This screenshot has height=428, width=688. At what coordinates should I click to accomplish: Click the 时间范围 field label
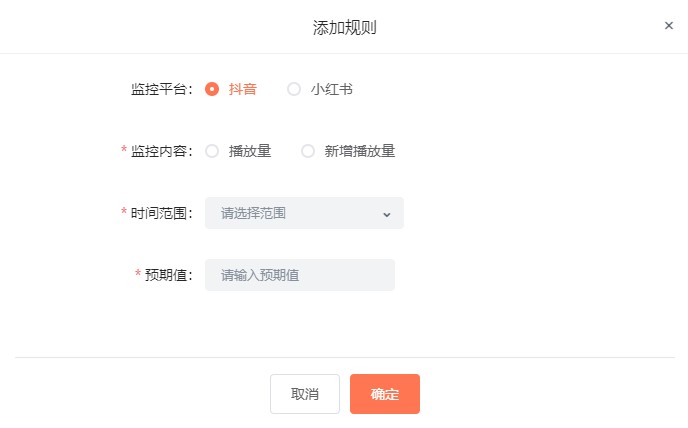coord(161,213)
